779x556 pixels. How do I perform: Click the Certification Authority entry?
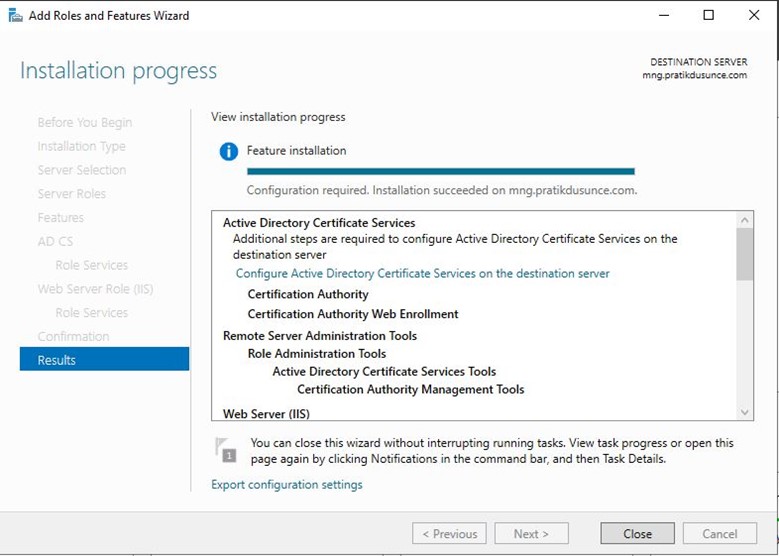308,294
